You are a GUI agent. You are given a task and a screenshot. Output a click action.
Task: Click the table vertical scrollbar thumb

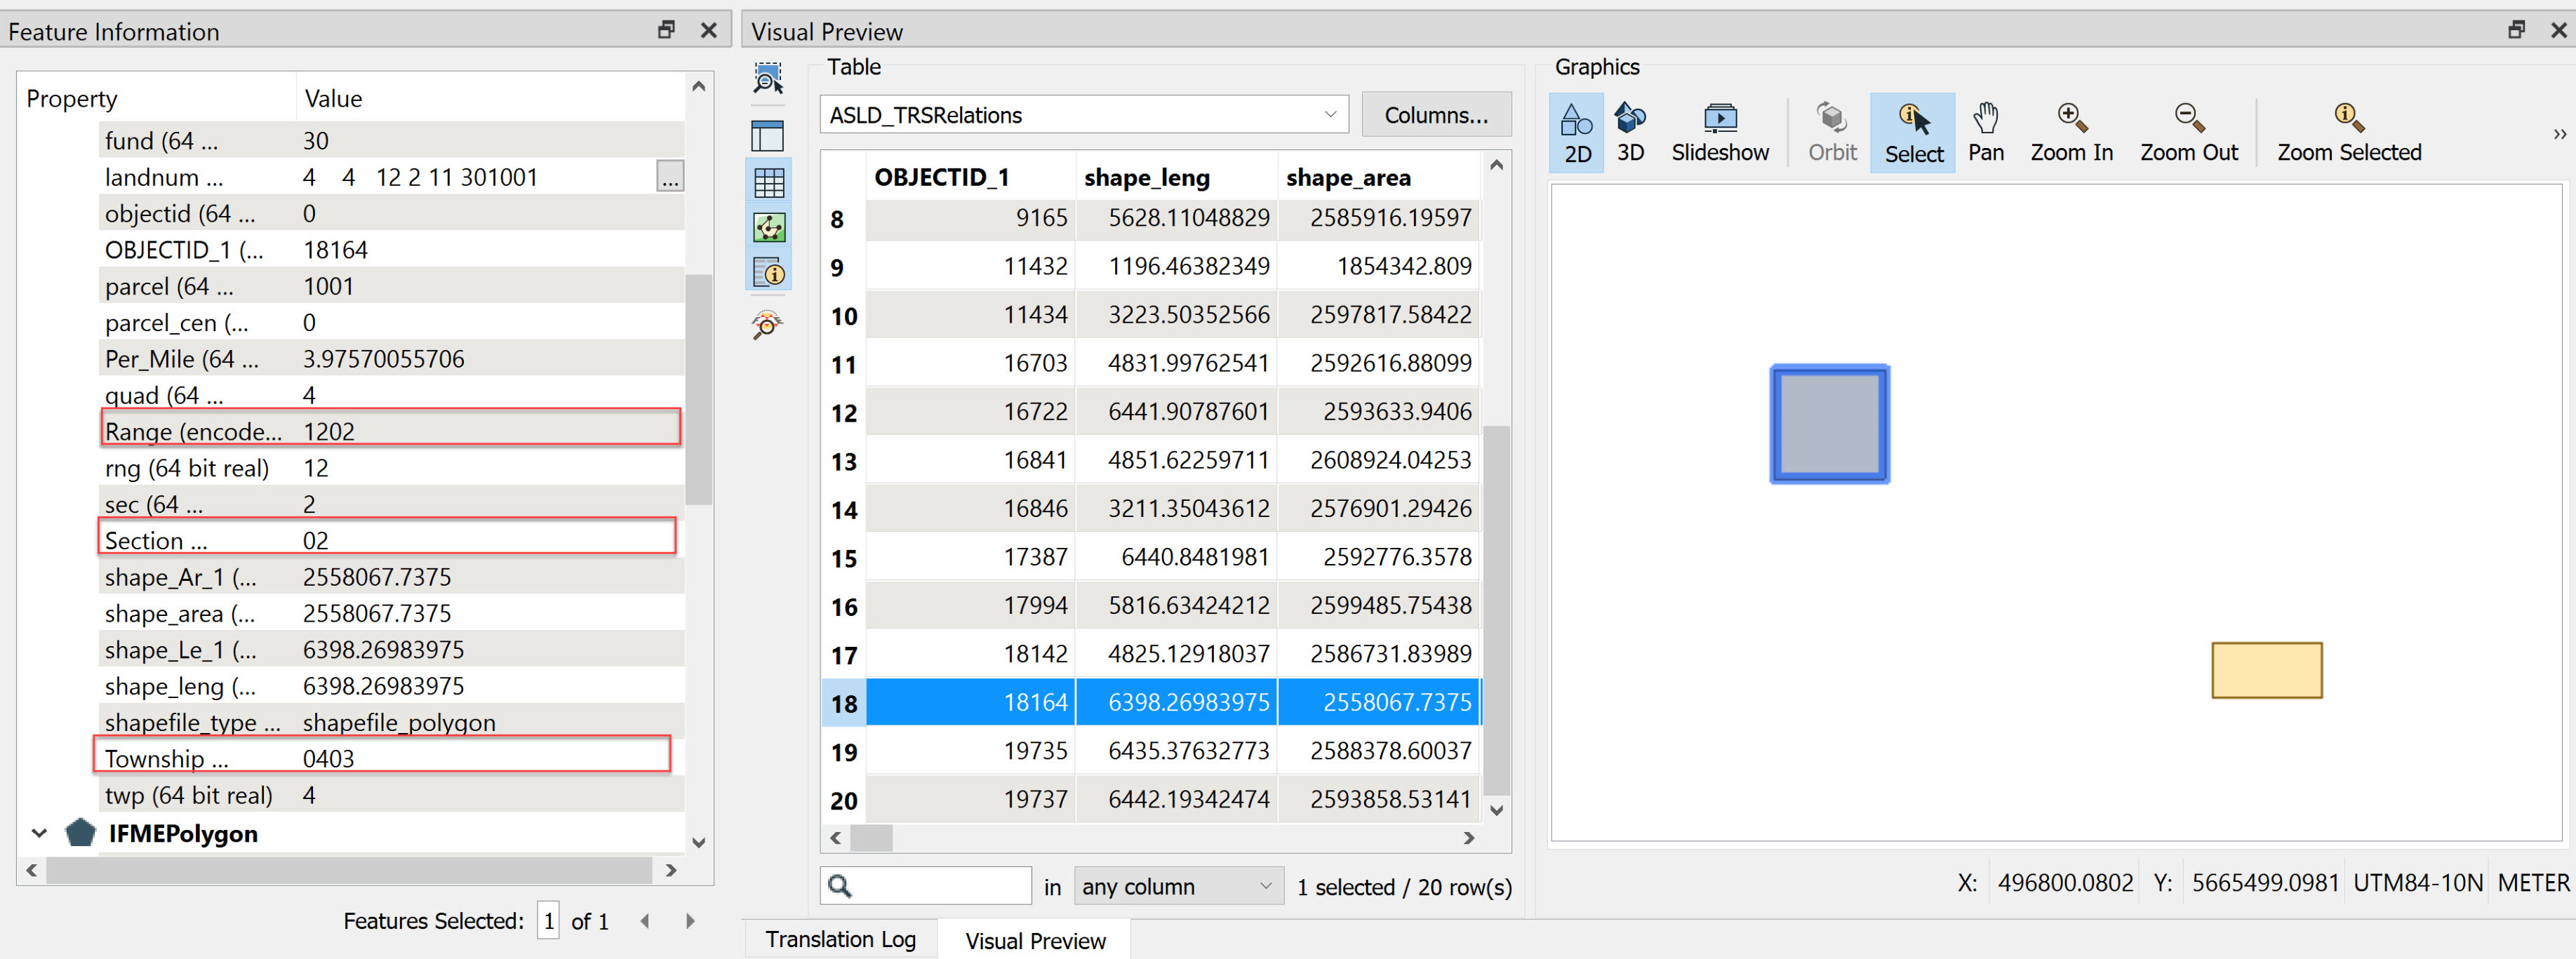pyautogui.click(x=1496, y=610)
